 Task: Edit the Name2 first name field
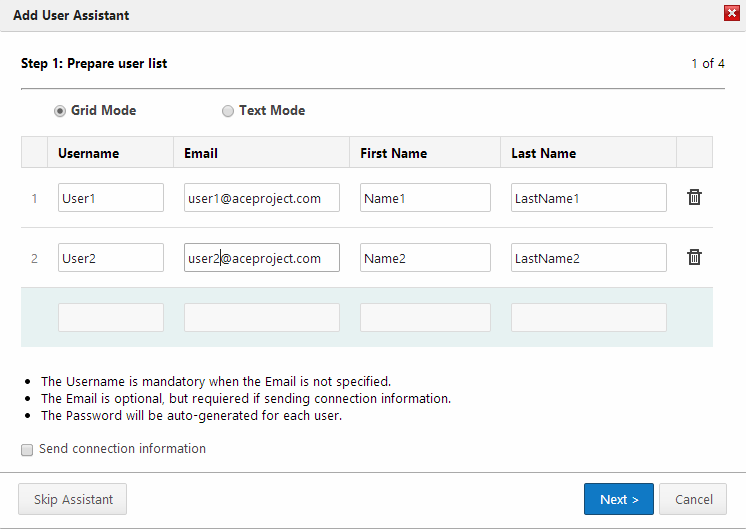coord(425,257)
